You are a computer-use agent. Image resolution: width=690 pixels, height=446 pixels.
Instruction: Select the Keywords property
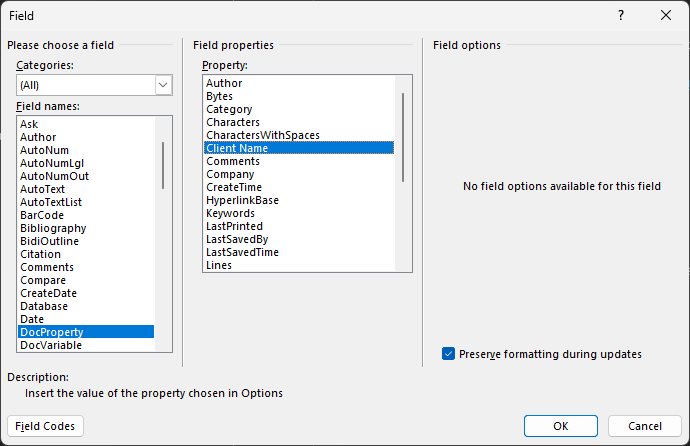pyautogui.click(x=299, y=213)
